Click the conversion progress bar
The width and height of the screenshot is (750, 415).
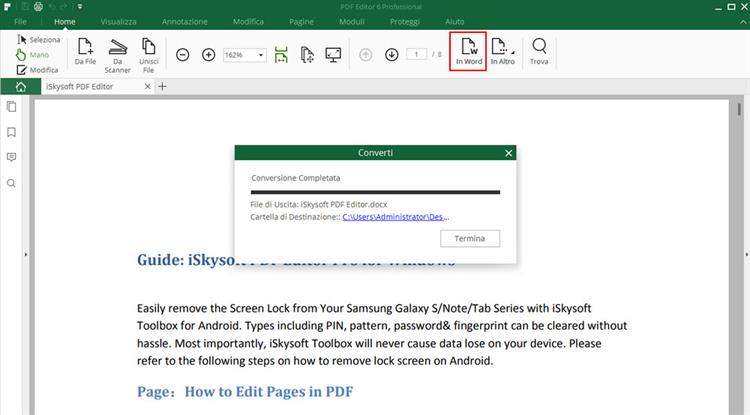point(375,192)
